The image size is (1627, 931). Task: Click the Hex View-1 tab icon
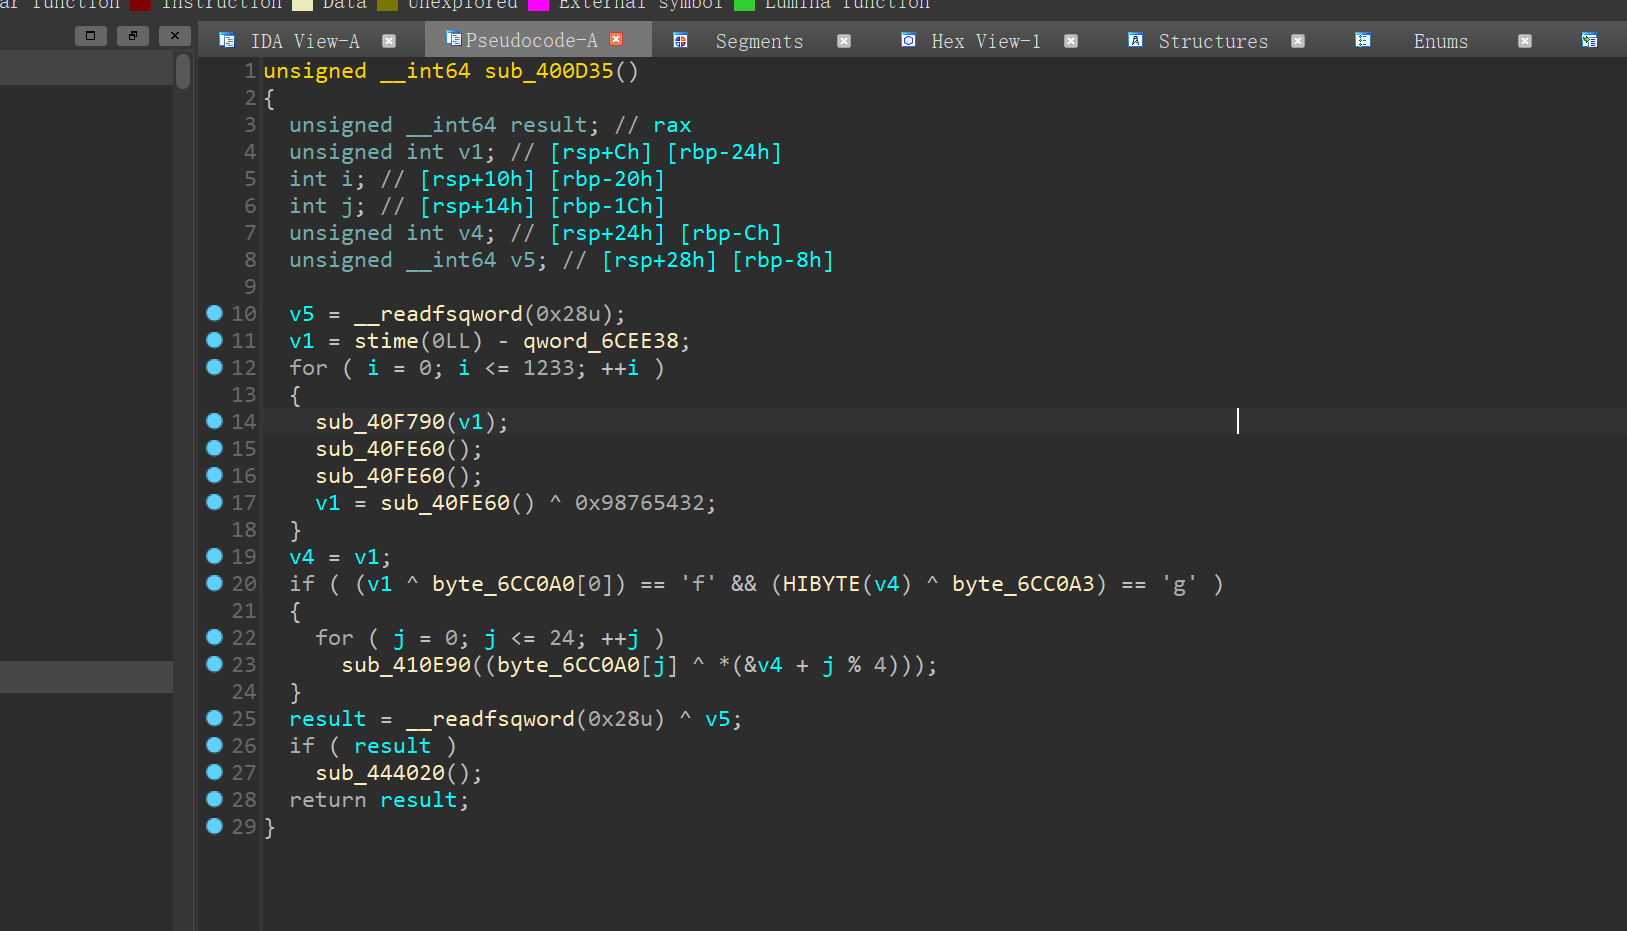(908, 41)
